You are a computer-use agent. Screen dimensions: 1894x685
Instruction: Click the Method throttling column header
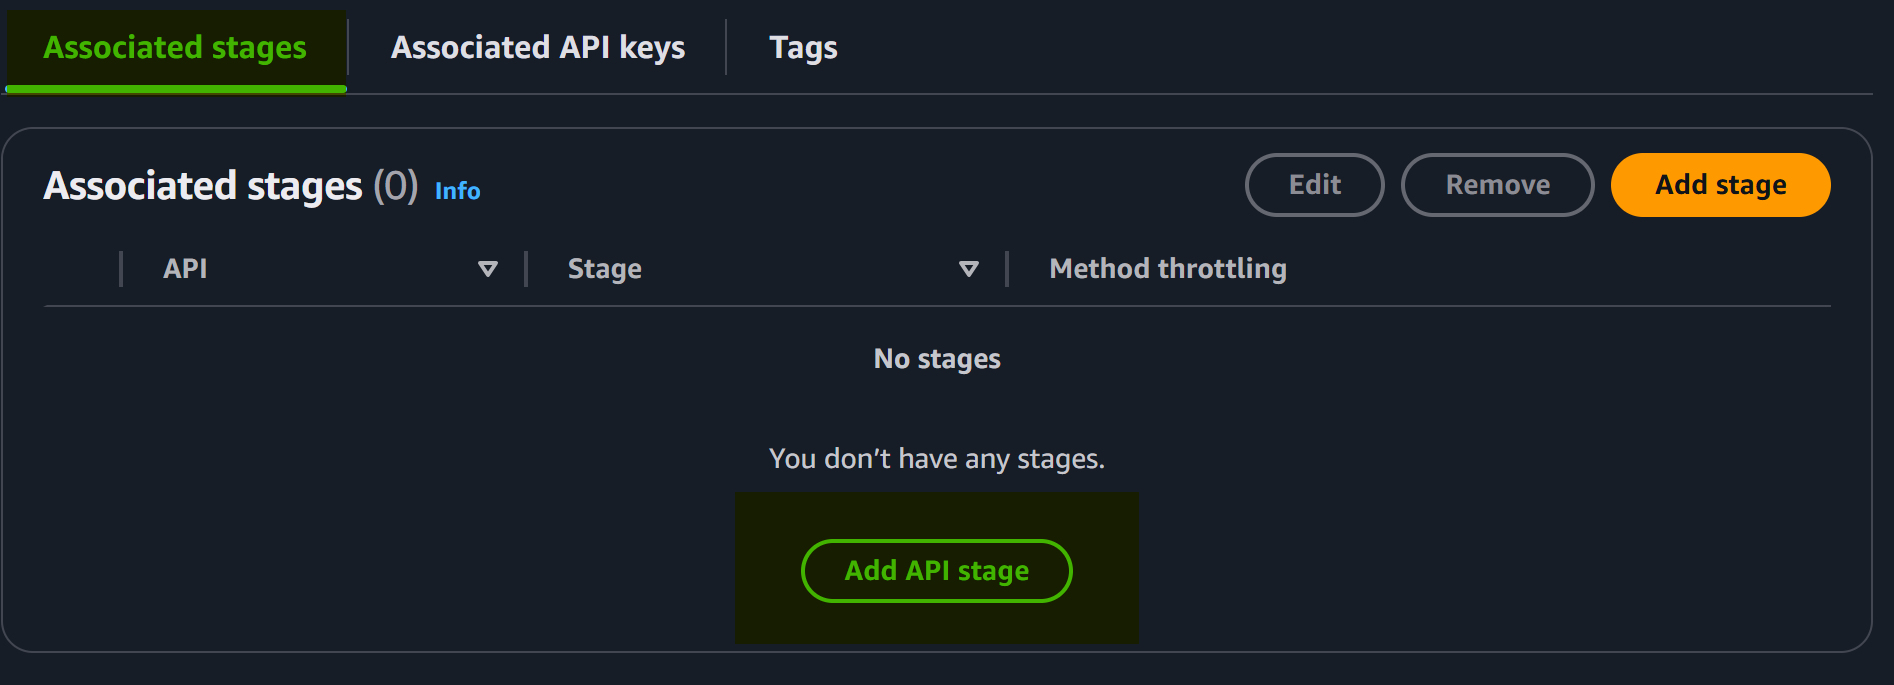1167,269
